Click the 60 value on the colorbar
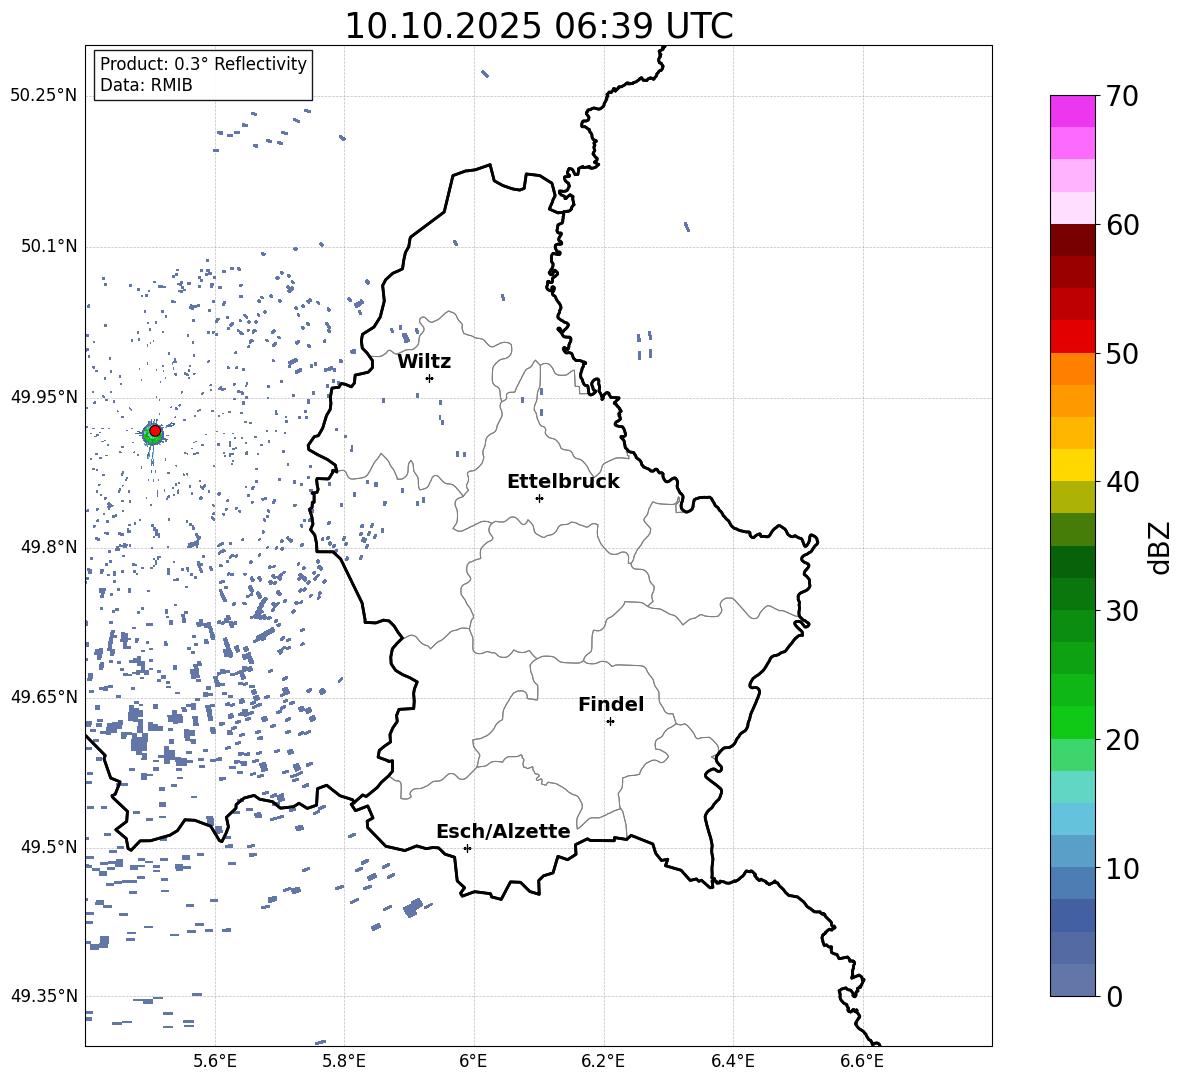The height and width of the screenshot is (1081, 1184). click(1122, 224)
